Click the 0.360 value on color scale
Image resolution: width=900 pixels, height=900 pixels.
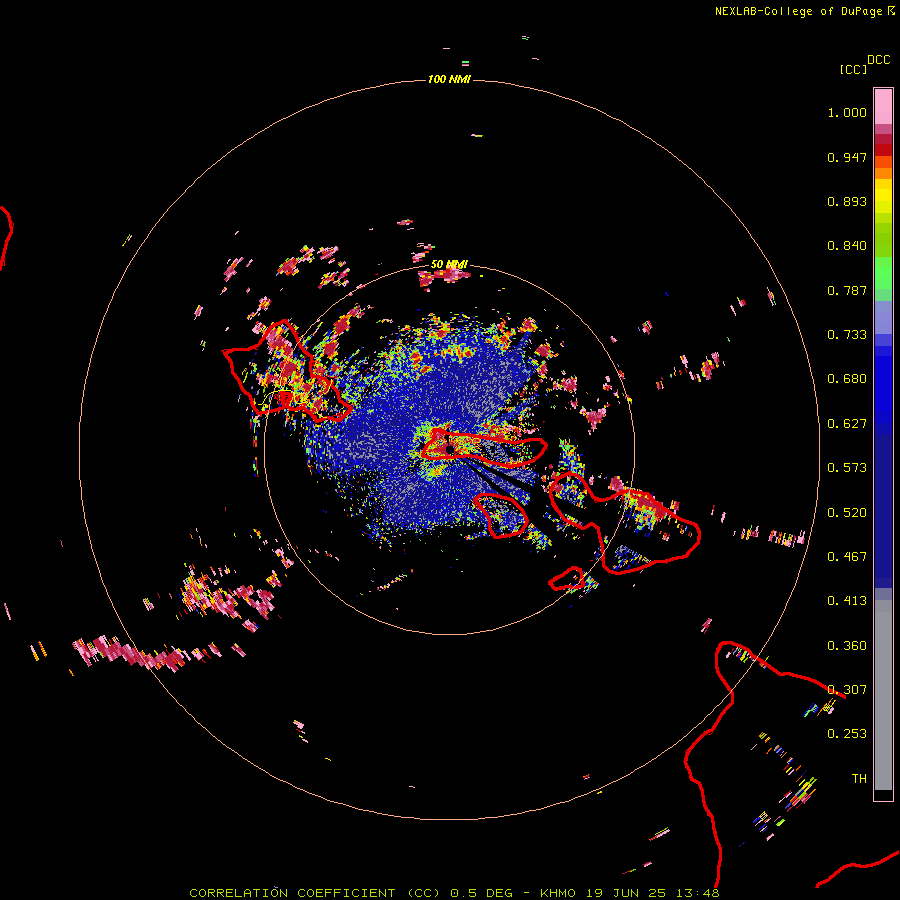pos(847,646)
